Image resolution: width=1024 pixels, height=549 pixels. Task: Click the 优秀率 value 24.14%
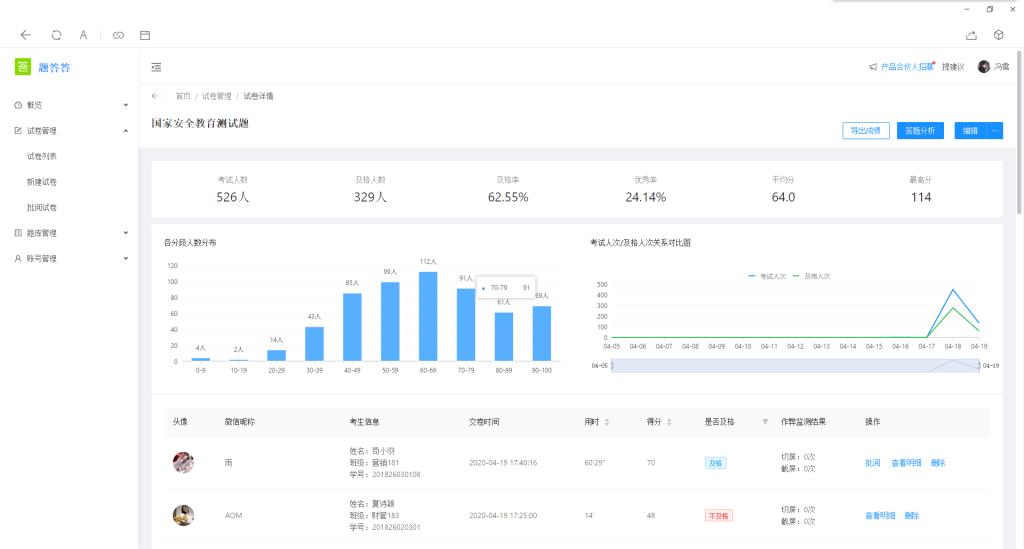click(645, 197)
